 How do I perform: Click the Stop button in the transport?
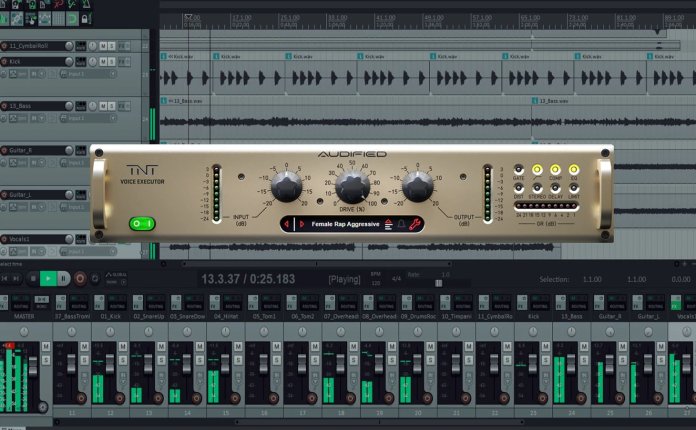pyautogui.click(x=32, y=279)
